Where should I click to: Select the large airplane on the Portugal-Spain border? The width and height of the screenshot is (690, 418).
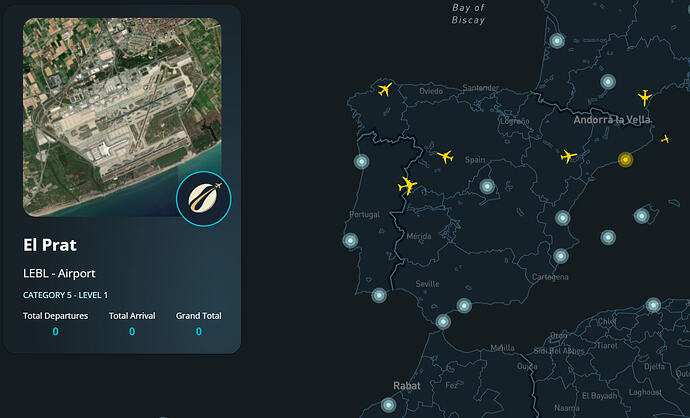click(407, 185)
